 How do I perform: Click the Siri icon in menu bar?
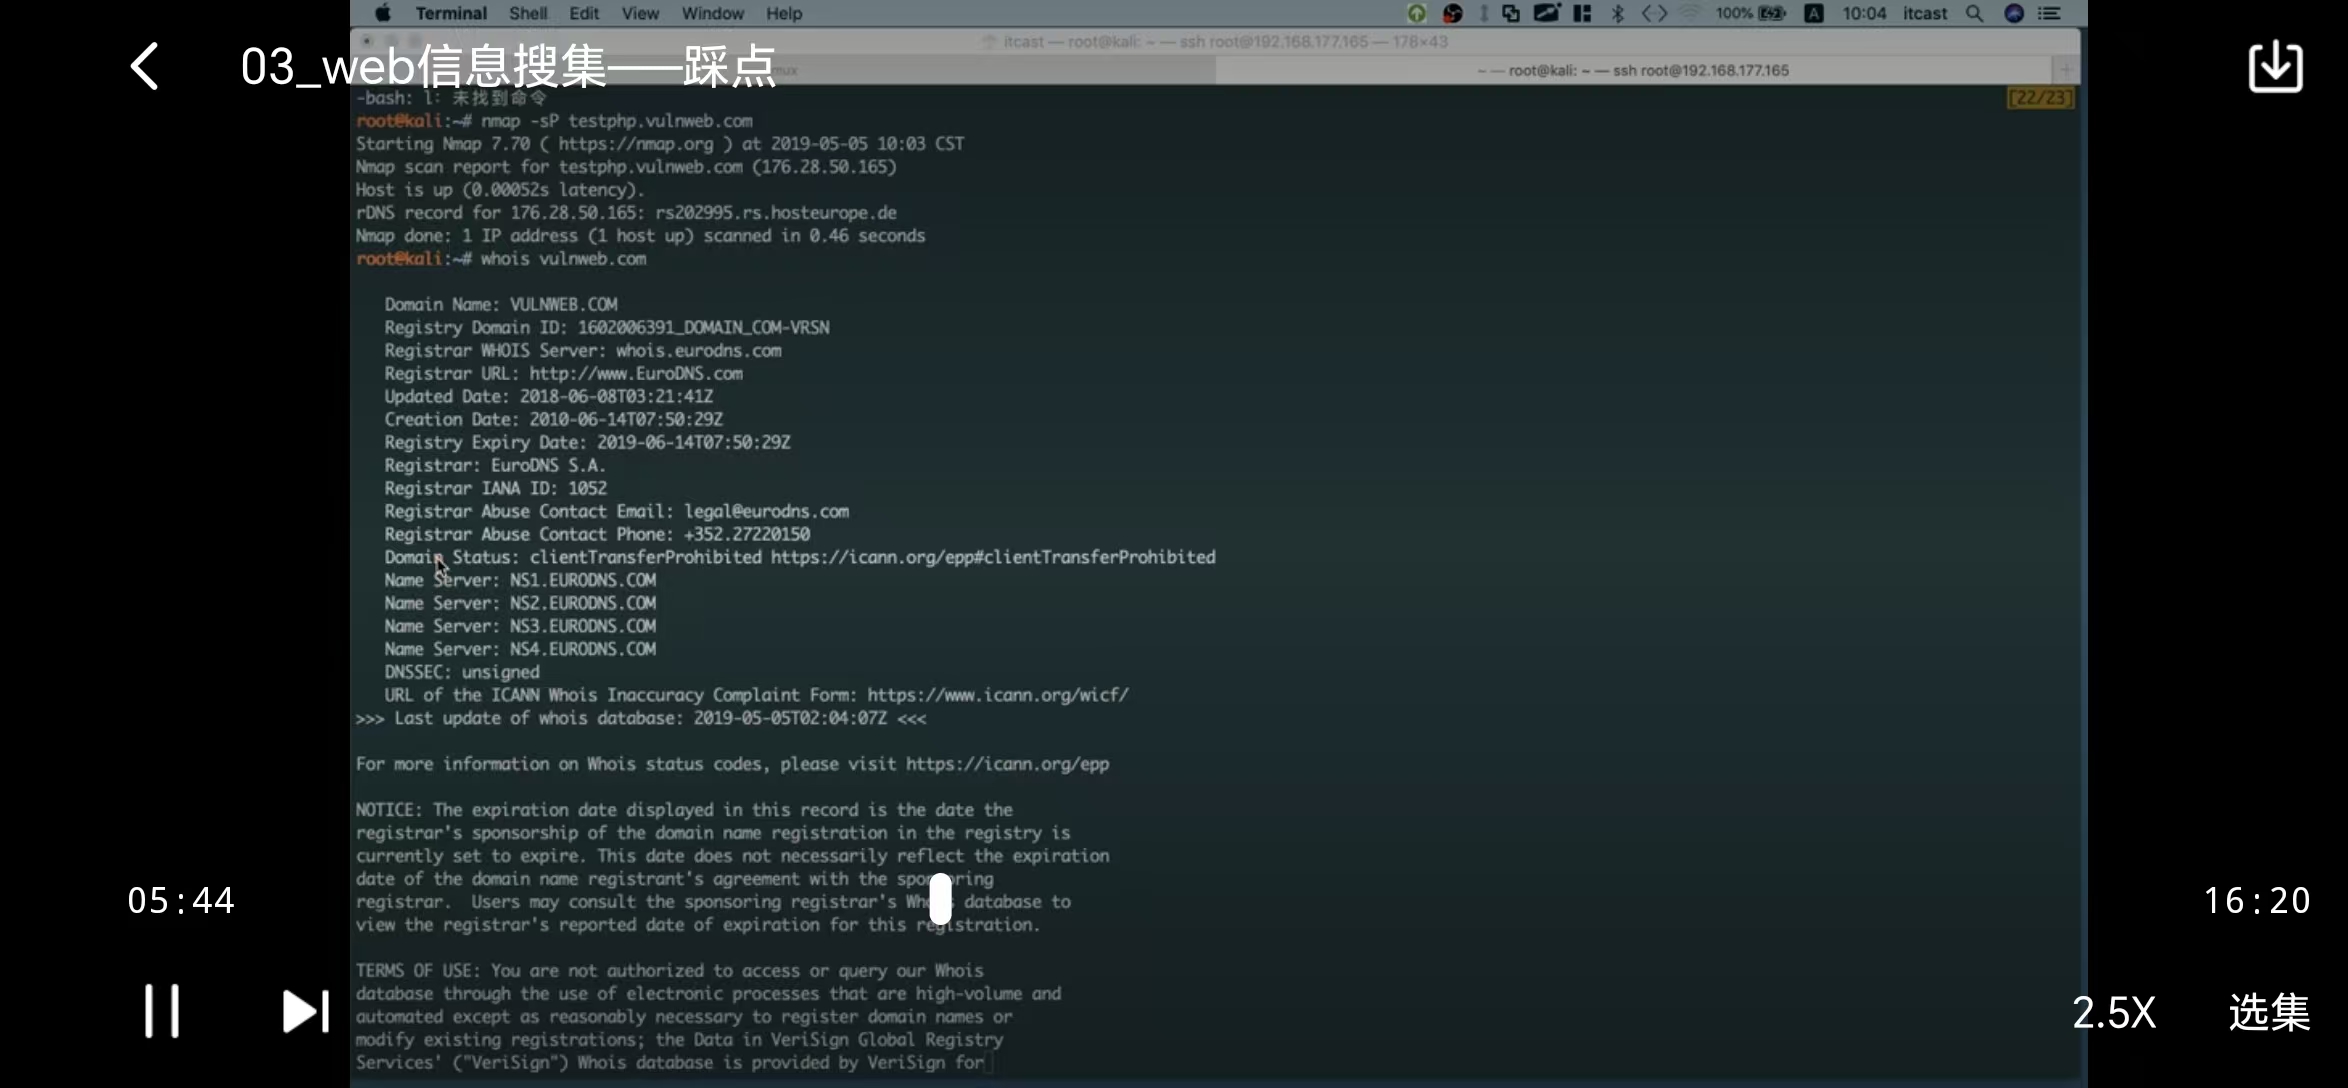tap(2014, 13)
